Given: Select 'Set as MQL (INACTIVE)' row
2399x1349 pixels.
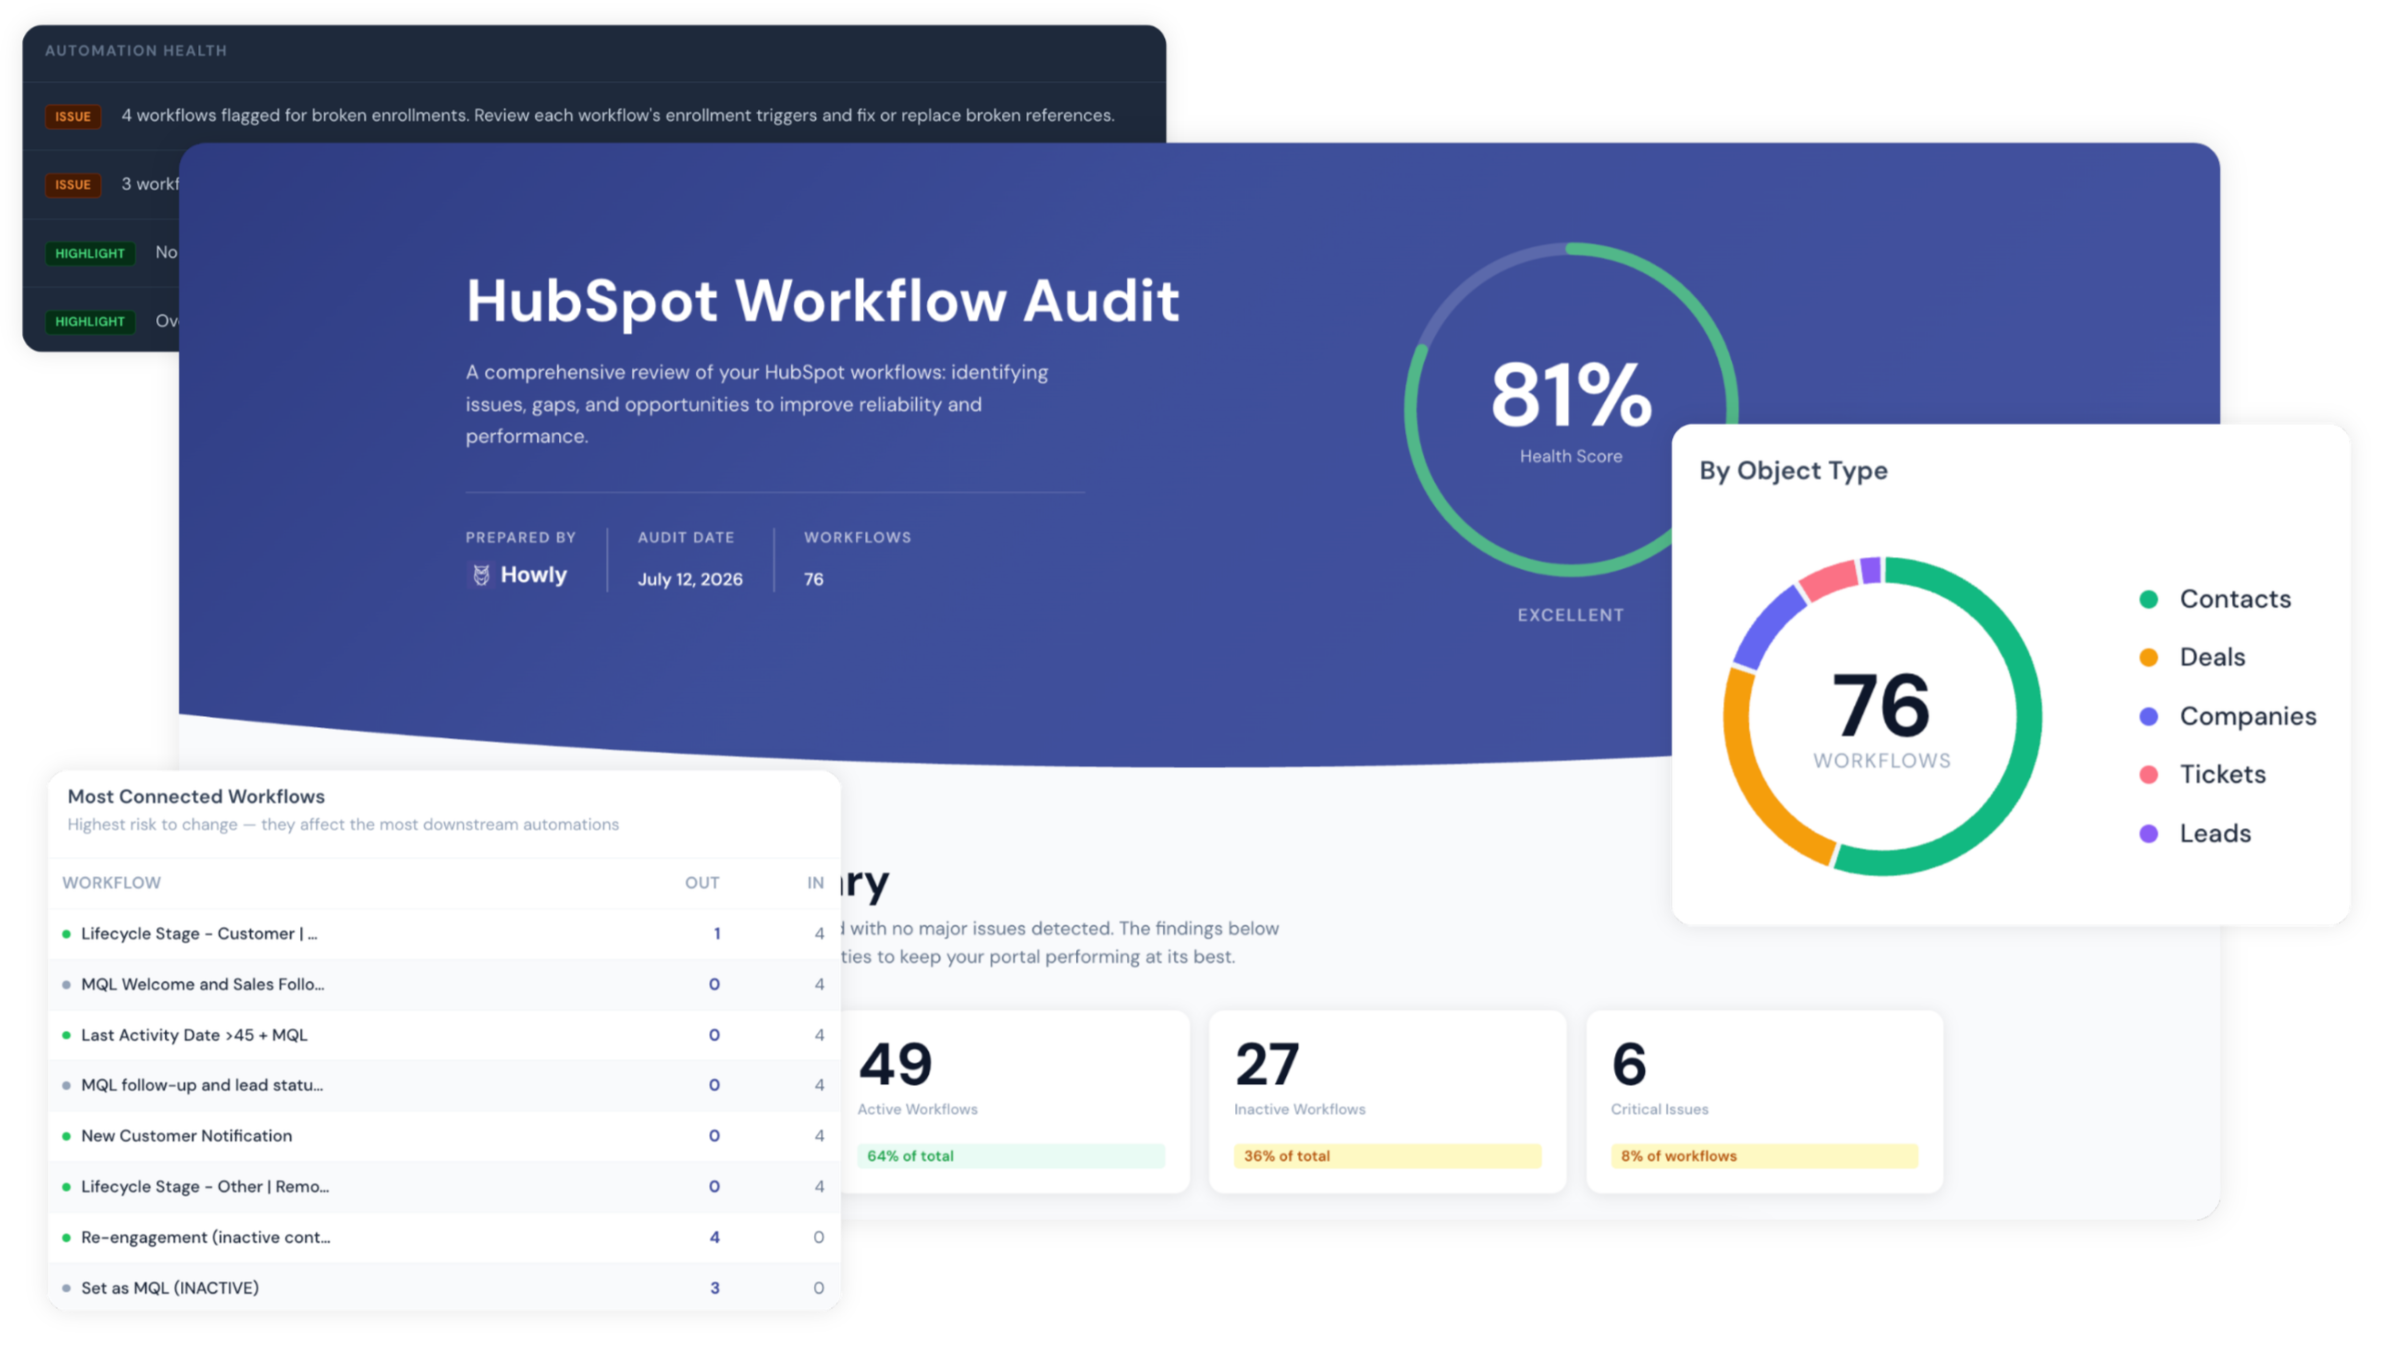Looking at the screenshot, I should pyautogui.click(x=444, y=1288).
